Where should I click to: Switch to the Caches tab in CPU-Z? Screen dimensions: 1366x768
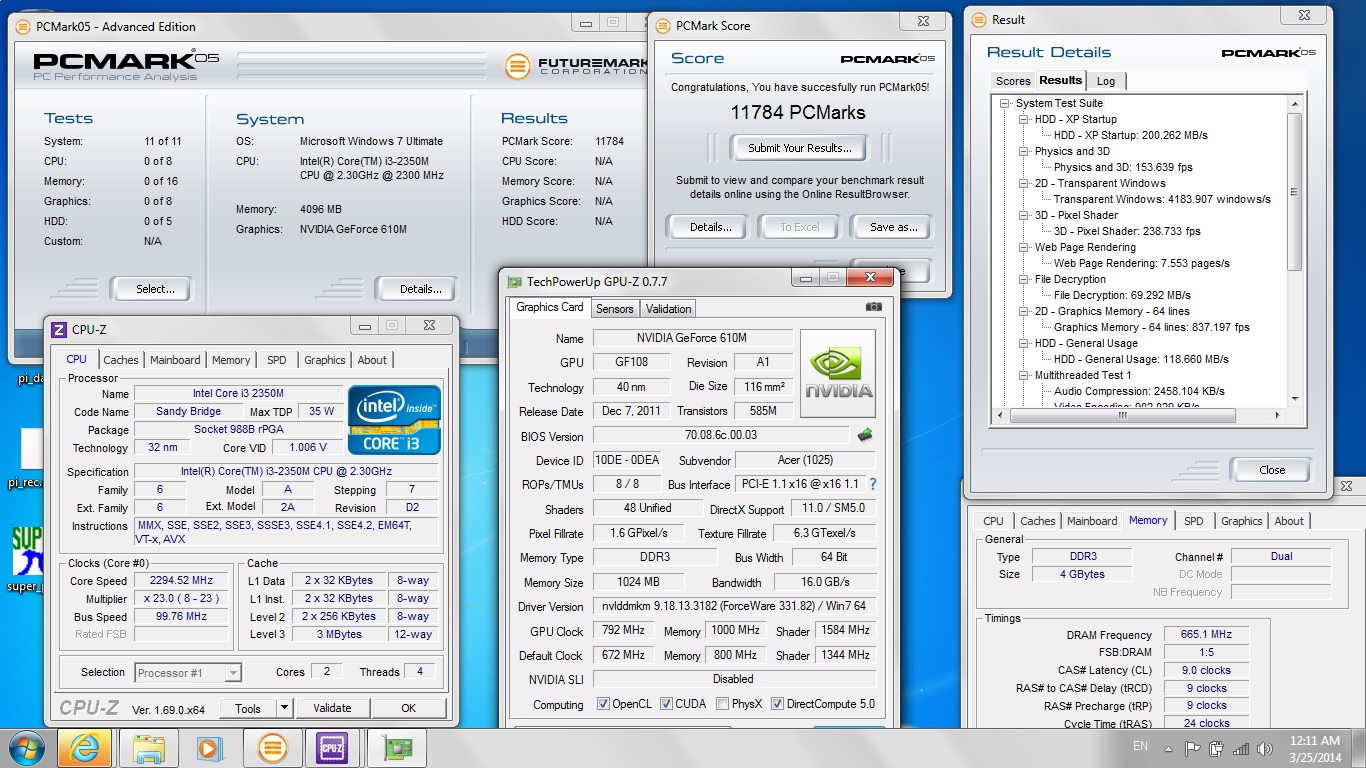point(121,360)
